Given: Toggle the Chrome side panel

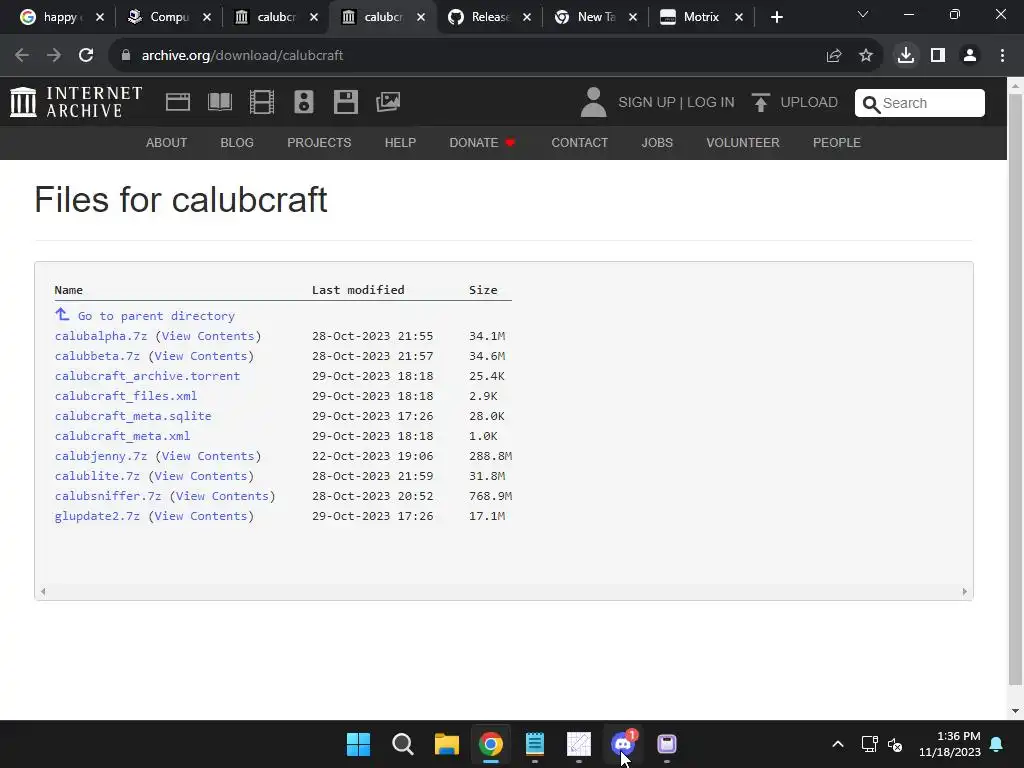Looking at the screenshot, I should tap(938, 56).
